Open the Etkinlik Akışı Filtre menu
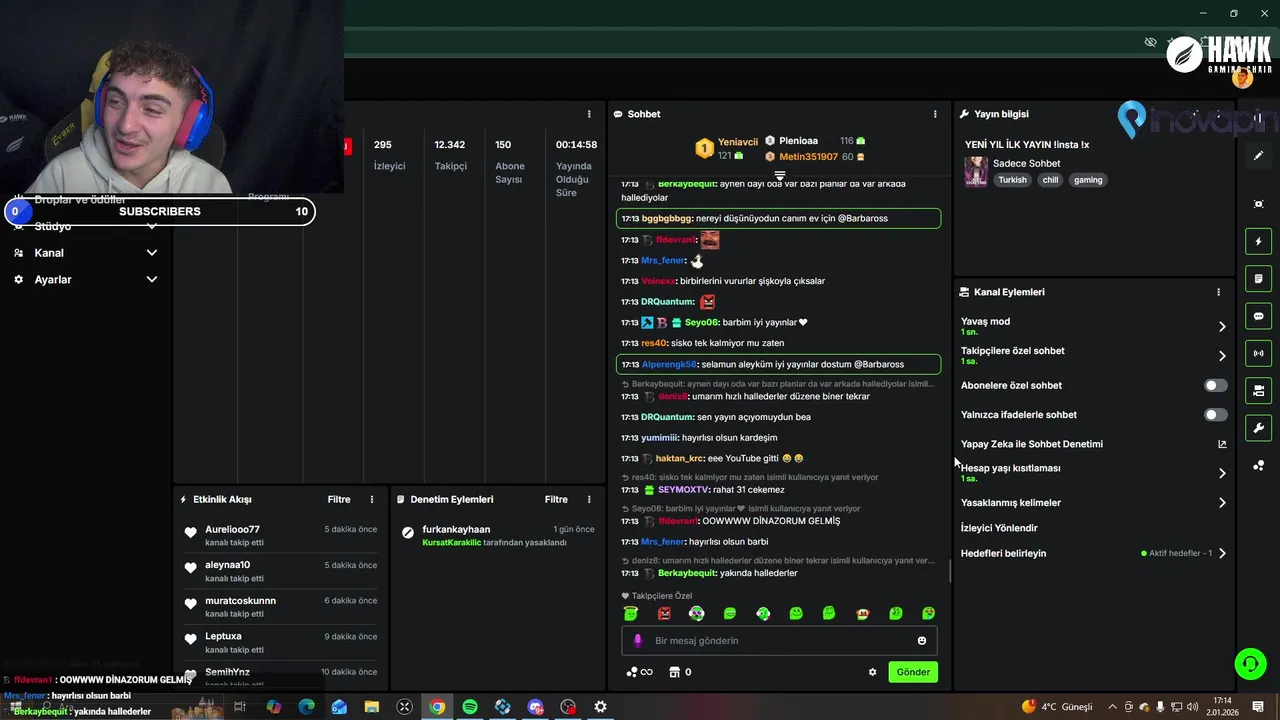The height and width of the screenshot is (720, 1280). [339, 499]
